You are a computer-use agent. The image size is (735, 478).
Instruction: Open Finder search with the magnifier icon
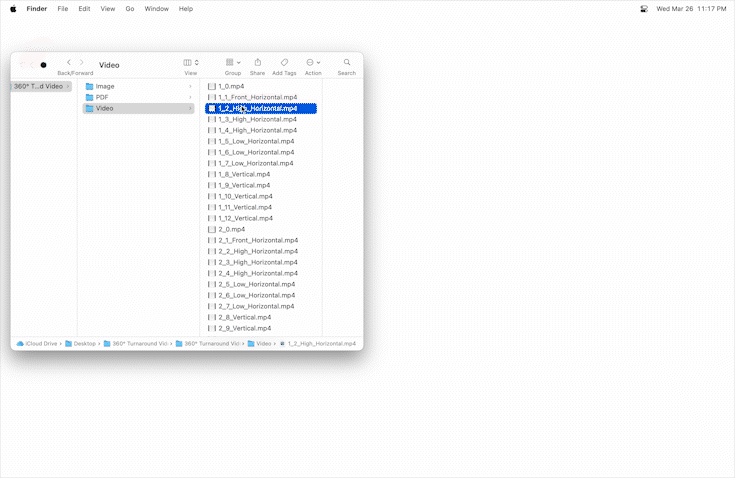pos(347,62)
